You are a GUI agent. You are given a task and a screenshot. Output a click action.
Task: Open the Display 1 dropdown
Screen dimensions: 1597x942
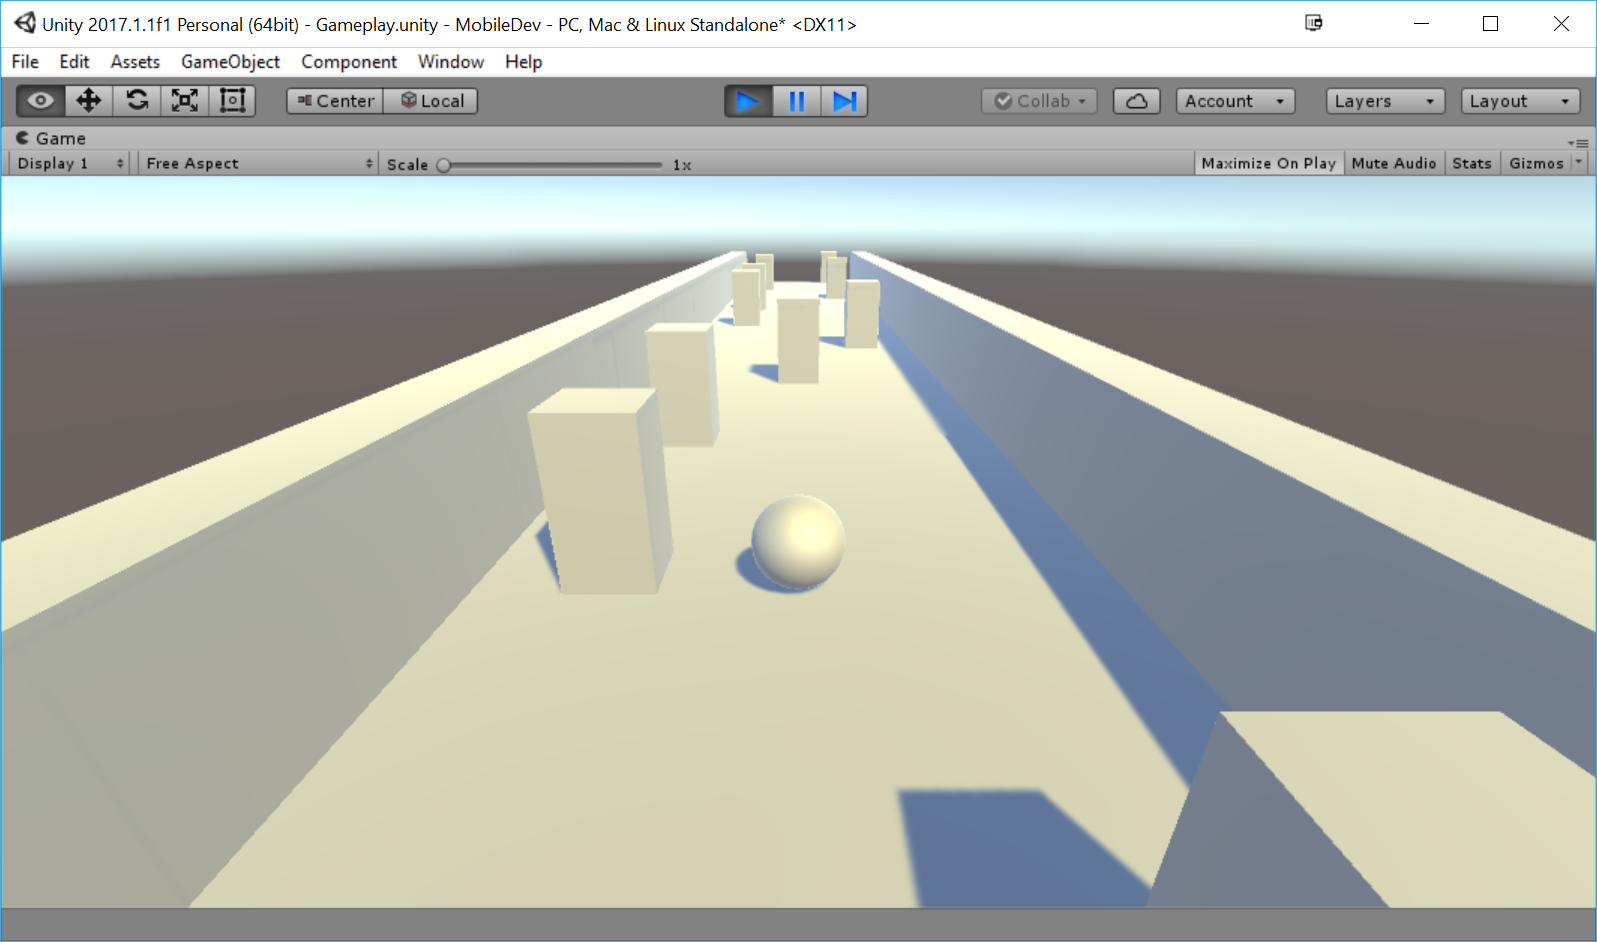point(70,163)
